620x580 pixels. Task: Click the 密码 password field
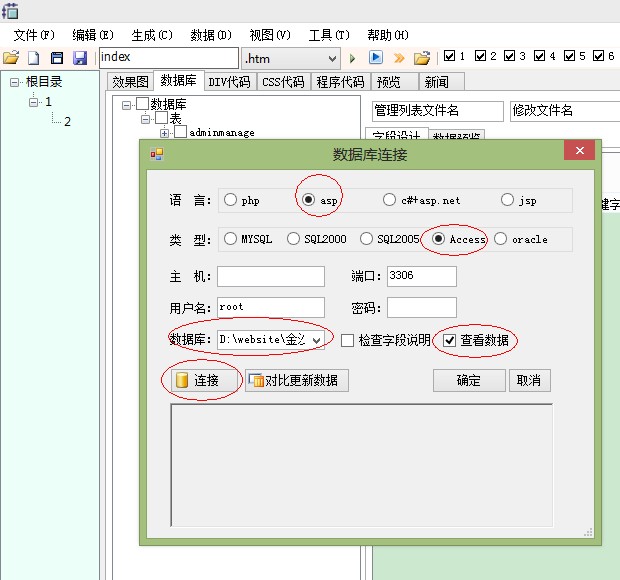pos(422,307)
